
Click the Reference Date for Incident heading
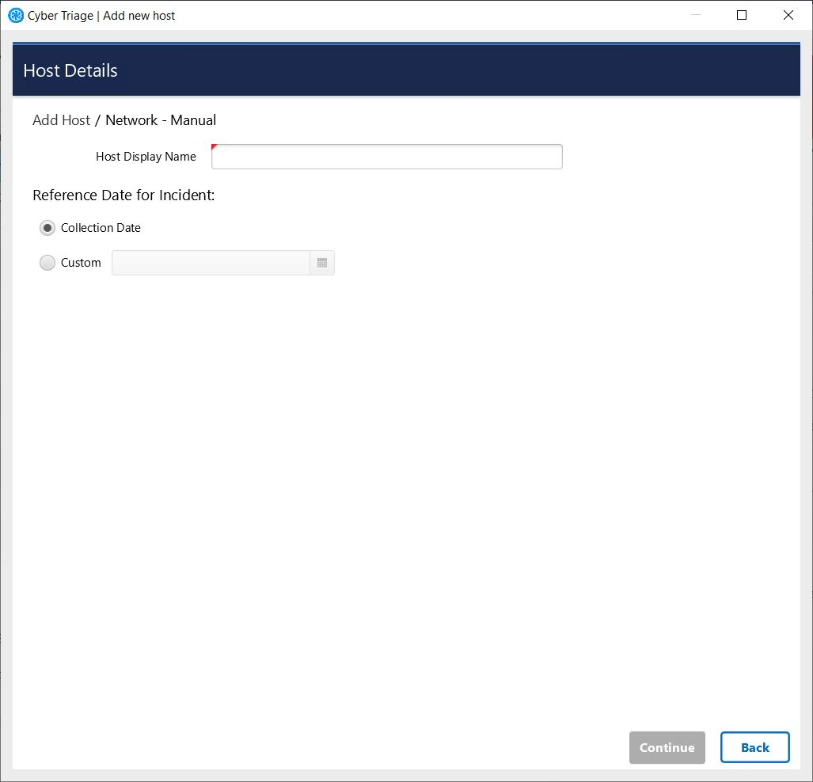[x=124, y=195]
